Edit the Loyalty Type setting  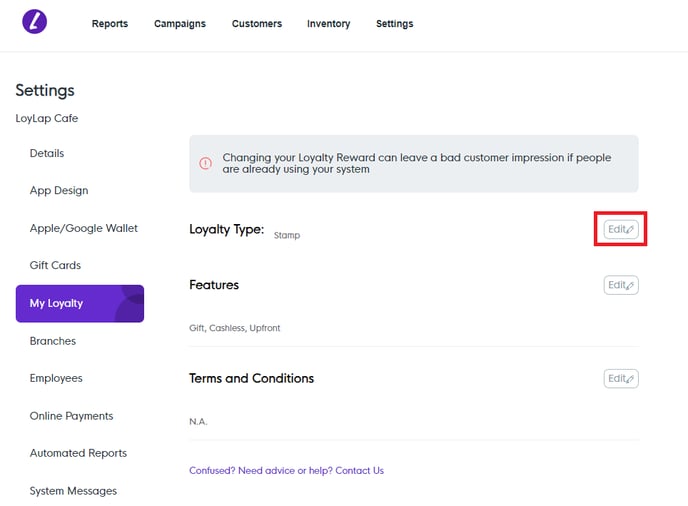point(621,229)
